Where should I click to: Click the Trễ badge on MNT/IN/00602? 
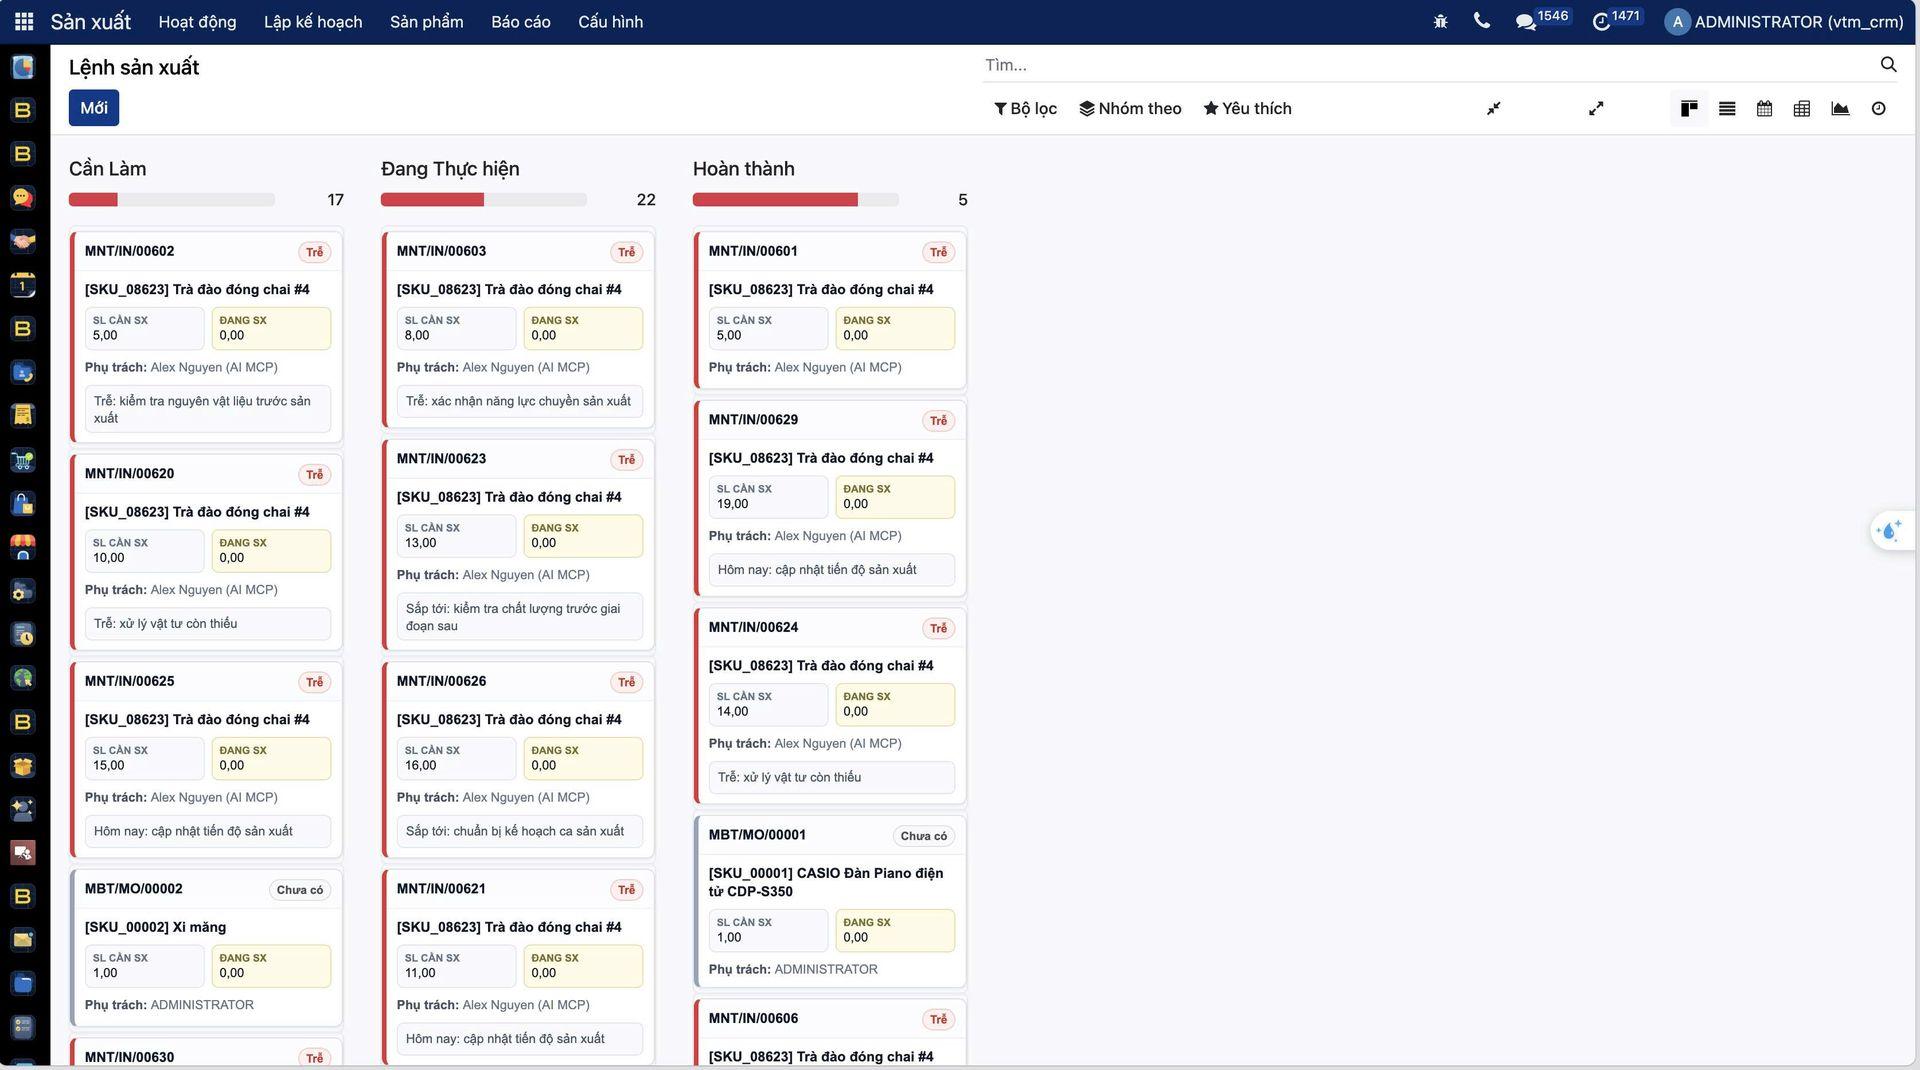(315, 252)
